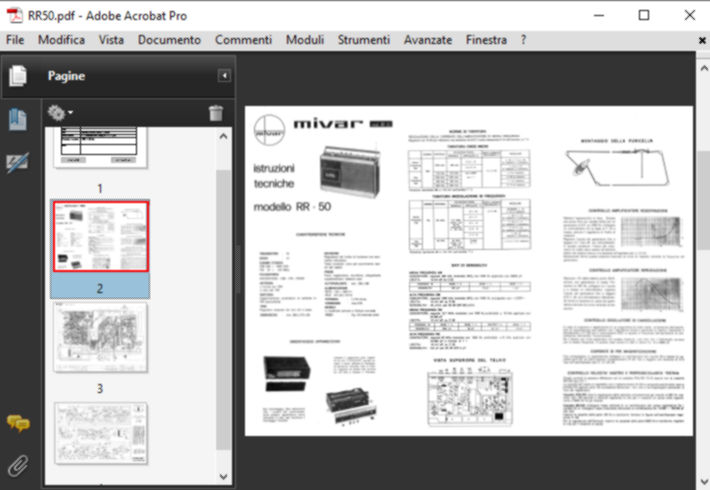
Task: Open the page options gear dropdown
Action: [60, 113]
